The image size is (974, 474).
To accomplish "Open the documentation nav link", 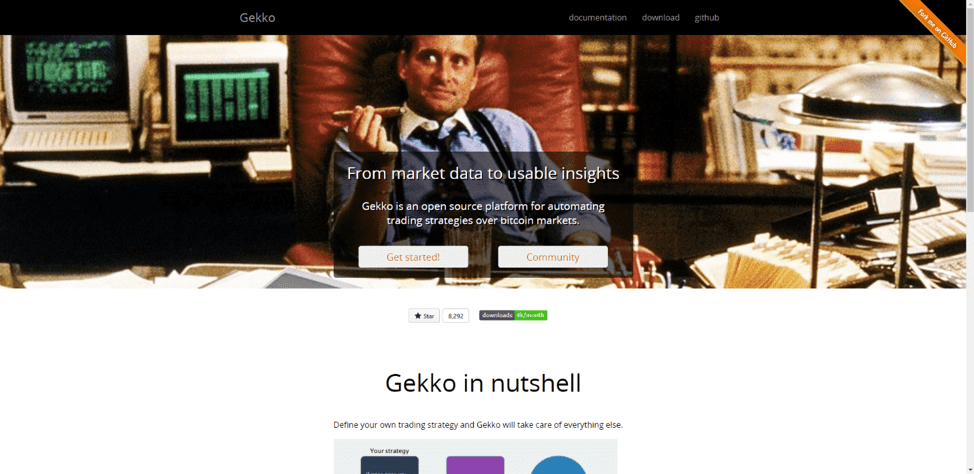I will point(598,17).
